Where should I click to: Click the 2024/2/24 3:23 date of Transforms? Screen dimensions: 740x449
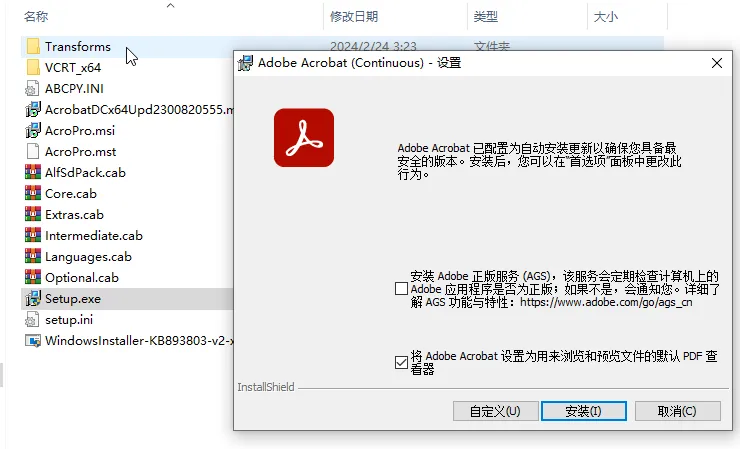373,46
